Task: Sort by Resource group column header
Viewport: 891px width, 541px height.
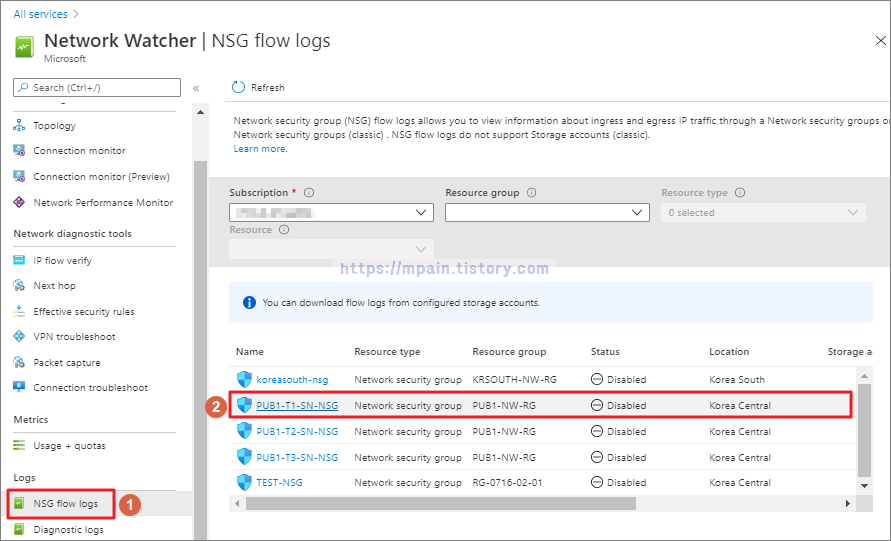Action: click(x=509, y=352)
